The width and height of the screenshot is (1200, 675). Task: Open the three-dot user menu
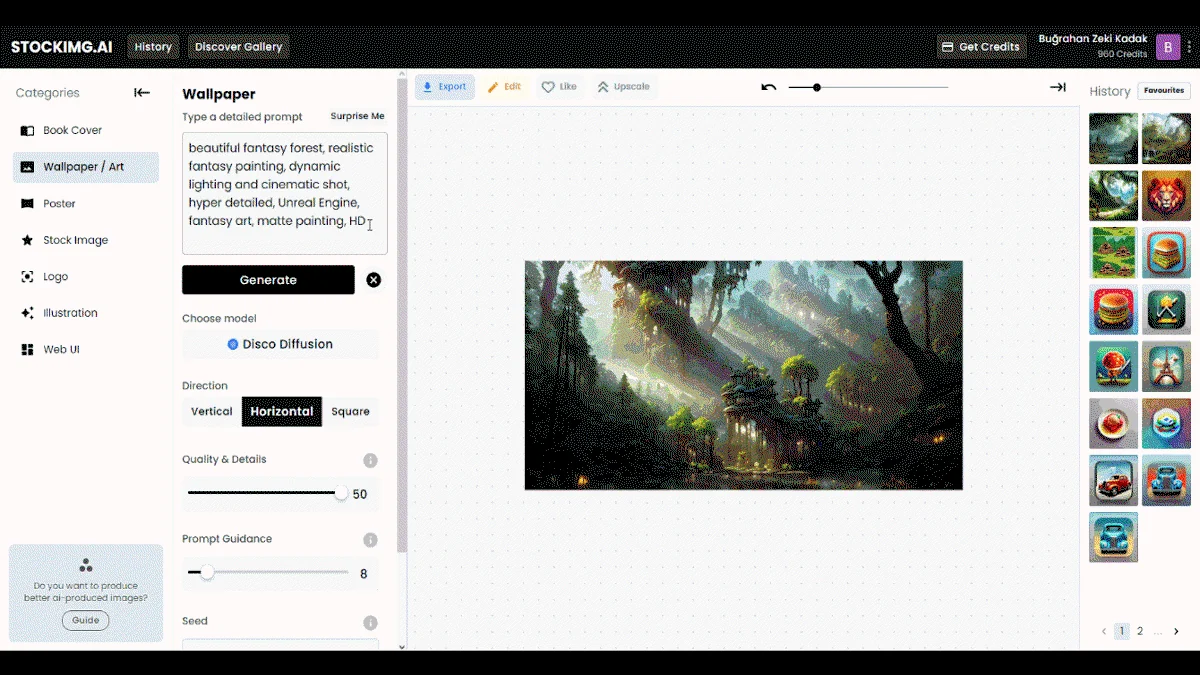tap(1190, 47)
